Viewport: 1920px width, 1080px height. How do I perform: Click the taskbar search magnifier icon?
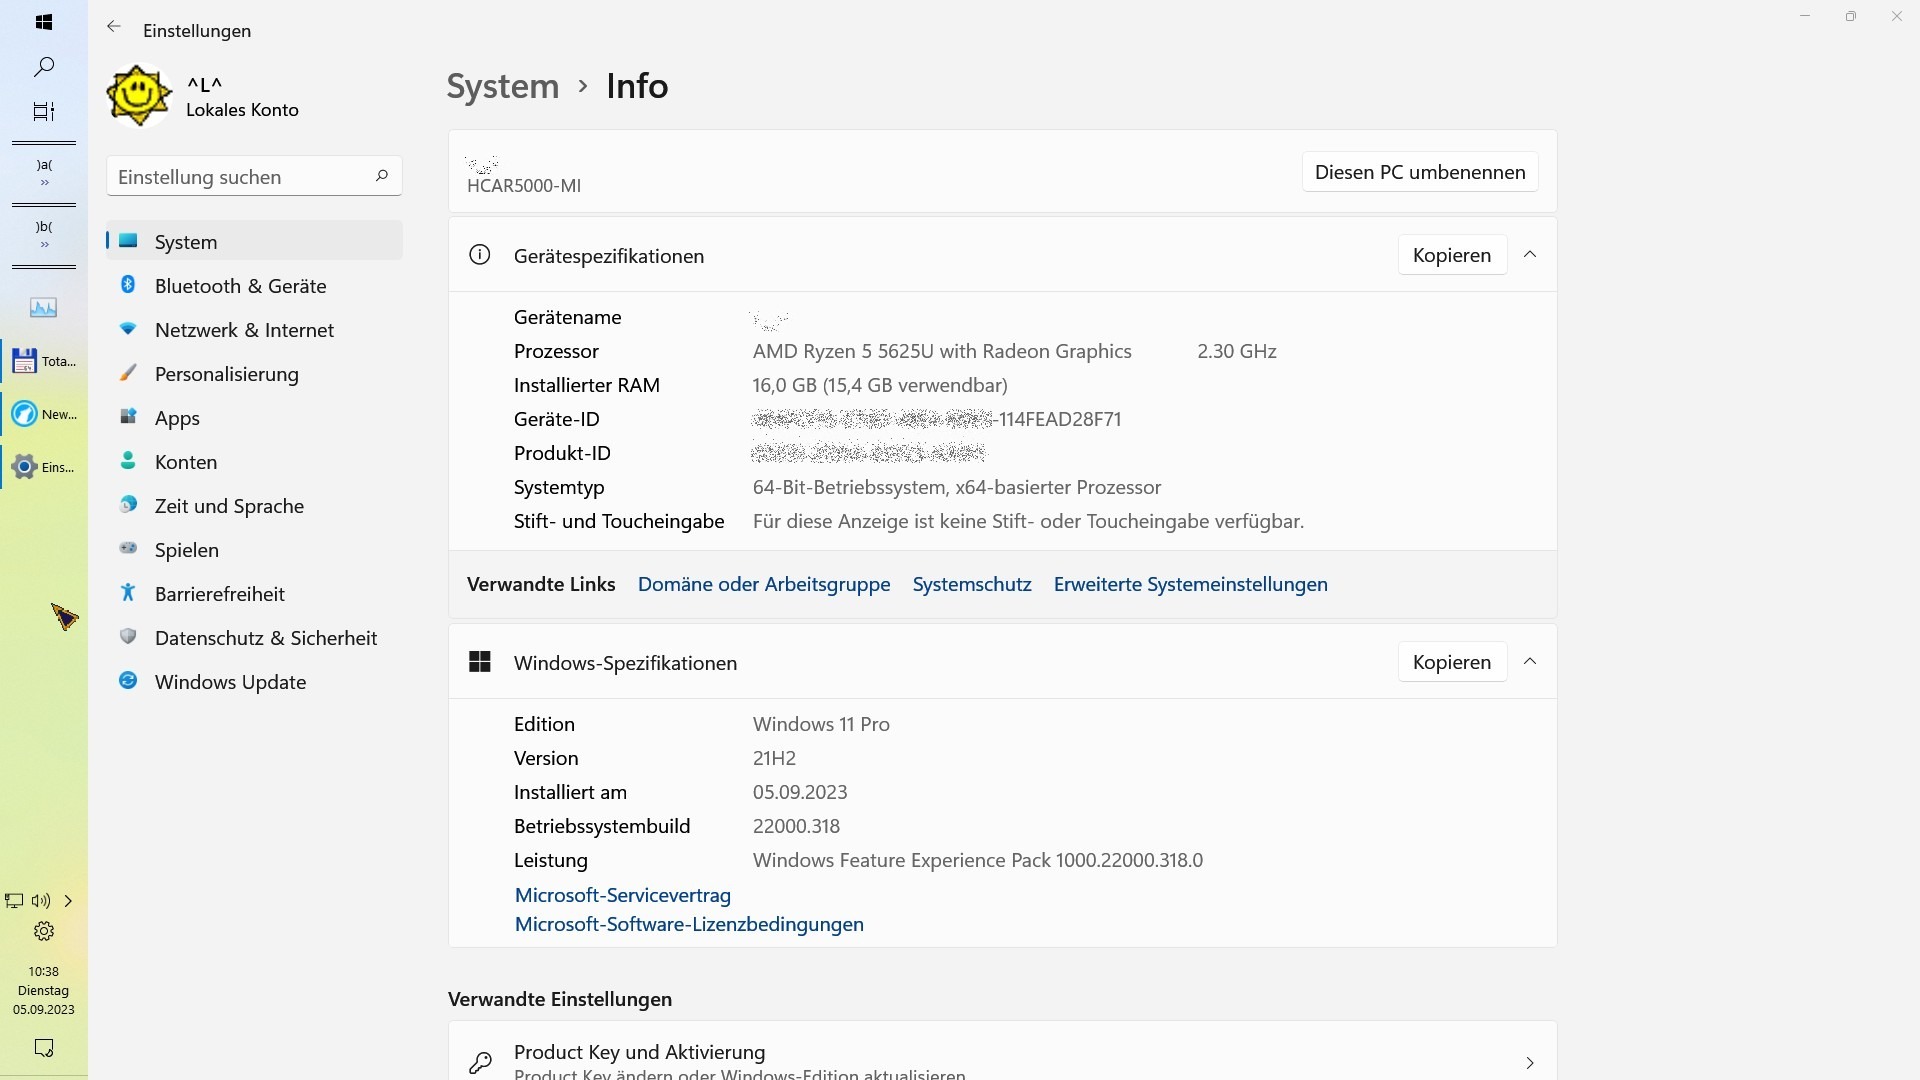(44, 67)
